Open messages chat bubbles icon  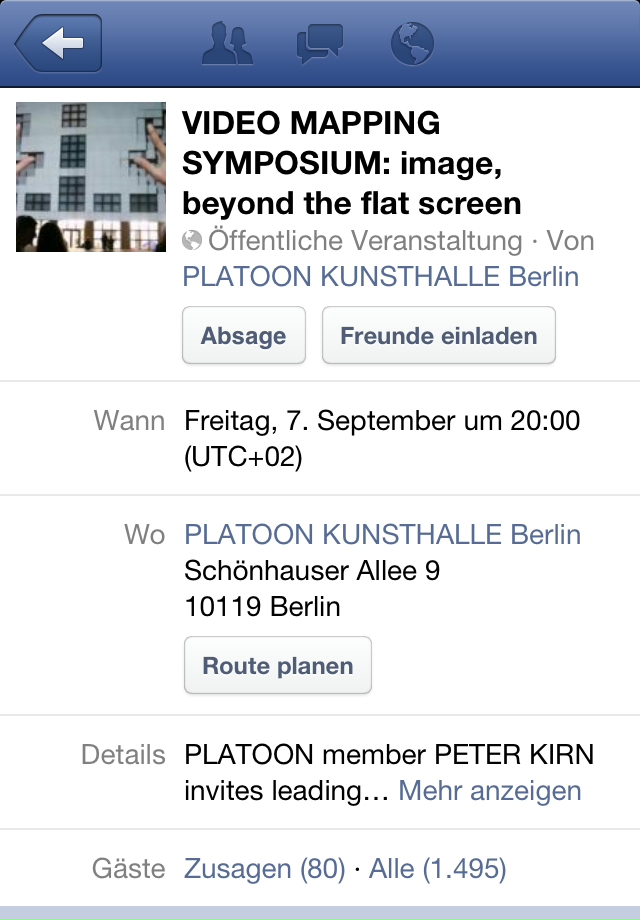tap(320, 43)
